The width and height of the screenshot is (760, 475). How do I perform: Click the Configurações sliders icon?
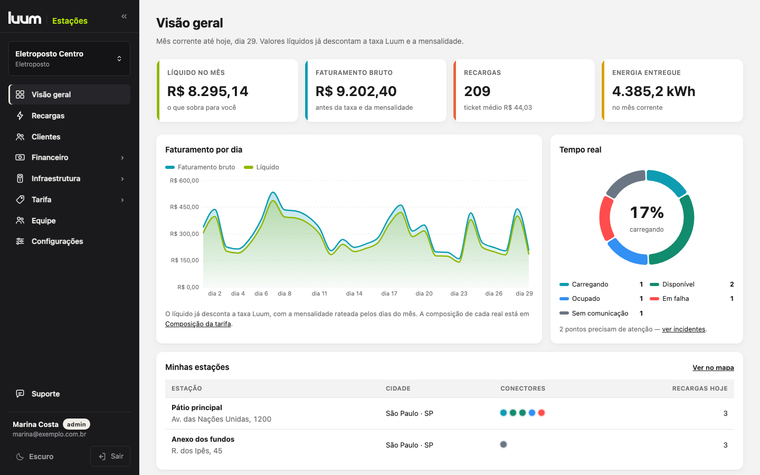click(x=20, y=241)
